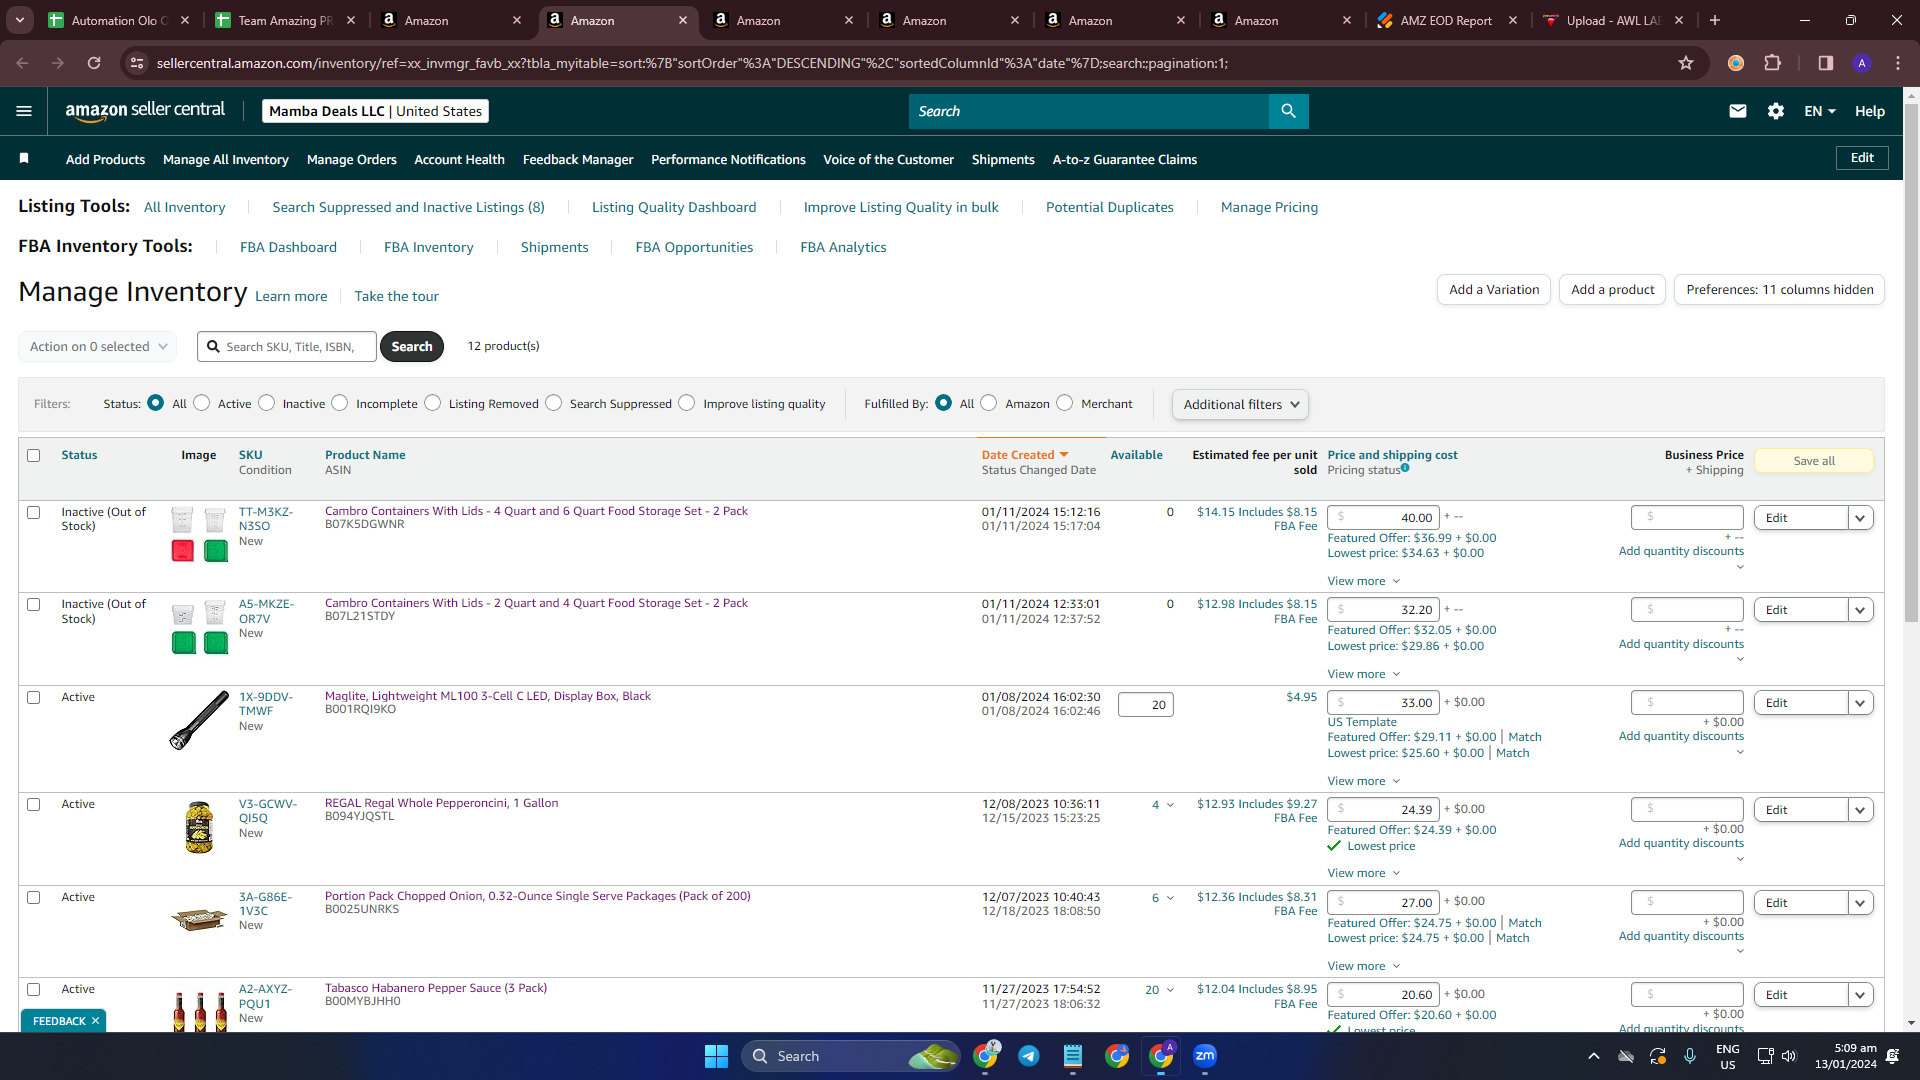Bookmark this page with the star icon
Viewport: 1920px width, 1080px height.
[1686, 63]
